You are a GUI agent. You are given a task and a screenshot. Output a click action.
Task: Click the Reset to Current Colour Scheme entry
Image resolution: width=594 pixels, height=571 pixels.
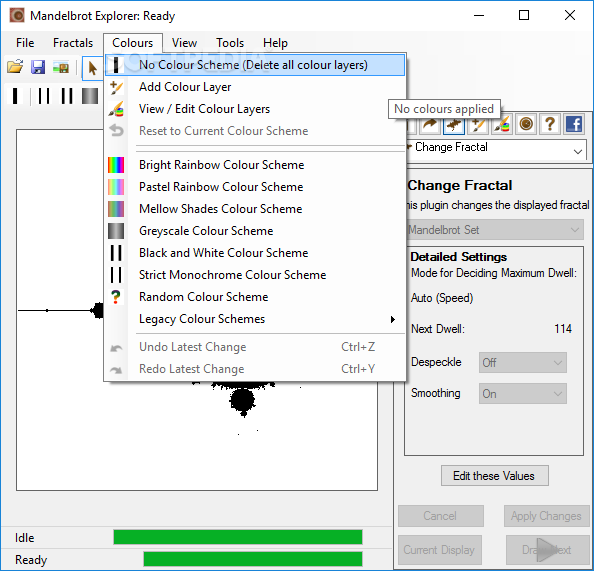coord(255,131)
